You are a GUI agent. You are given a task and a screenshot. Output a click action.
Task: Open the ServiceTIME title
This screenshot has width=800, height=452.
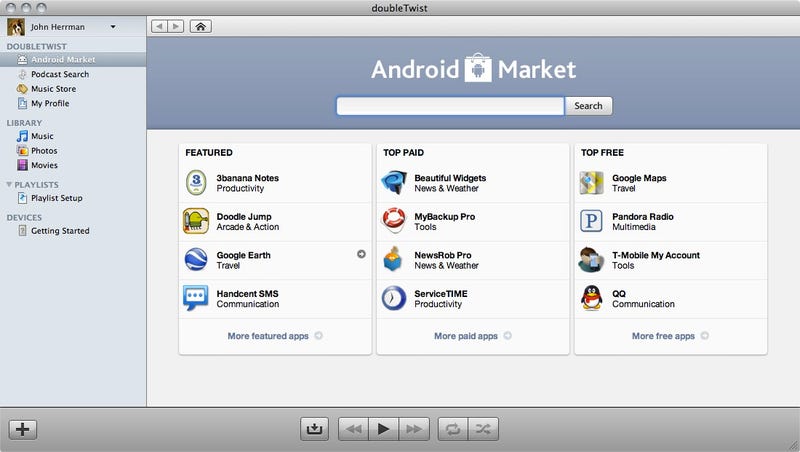tap(441, 294)
